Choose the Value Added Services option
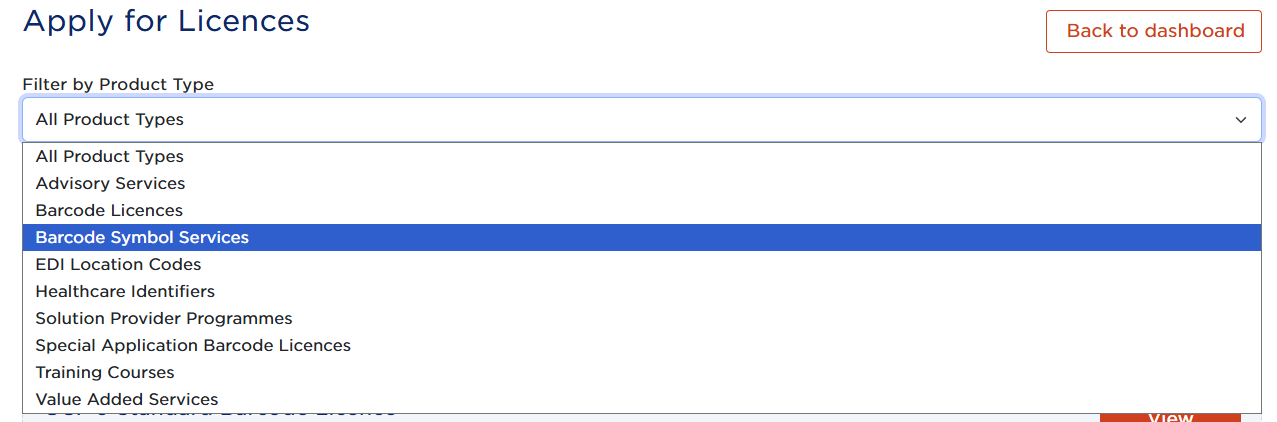This screenshot has width=1277, height=422. (x=127, y=400)
